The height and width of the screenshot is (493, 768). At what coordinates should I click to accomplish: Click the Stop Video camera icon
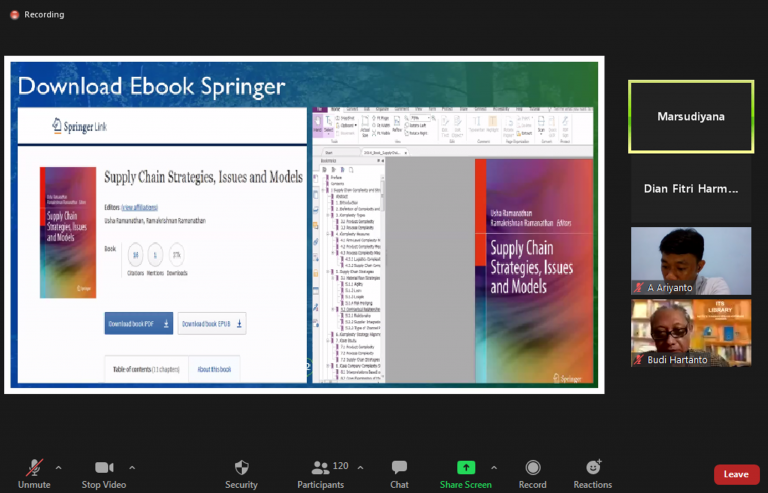click(x=104, y=467)
